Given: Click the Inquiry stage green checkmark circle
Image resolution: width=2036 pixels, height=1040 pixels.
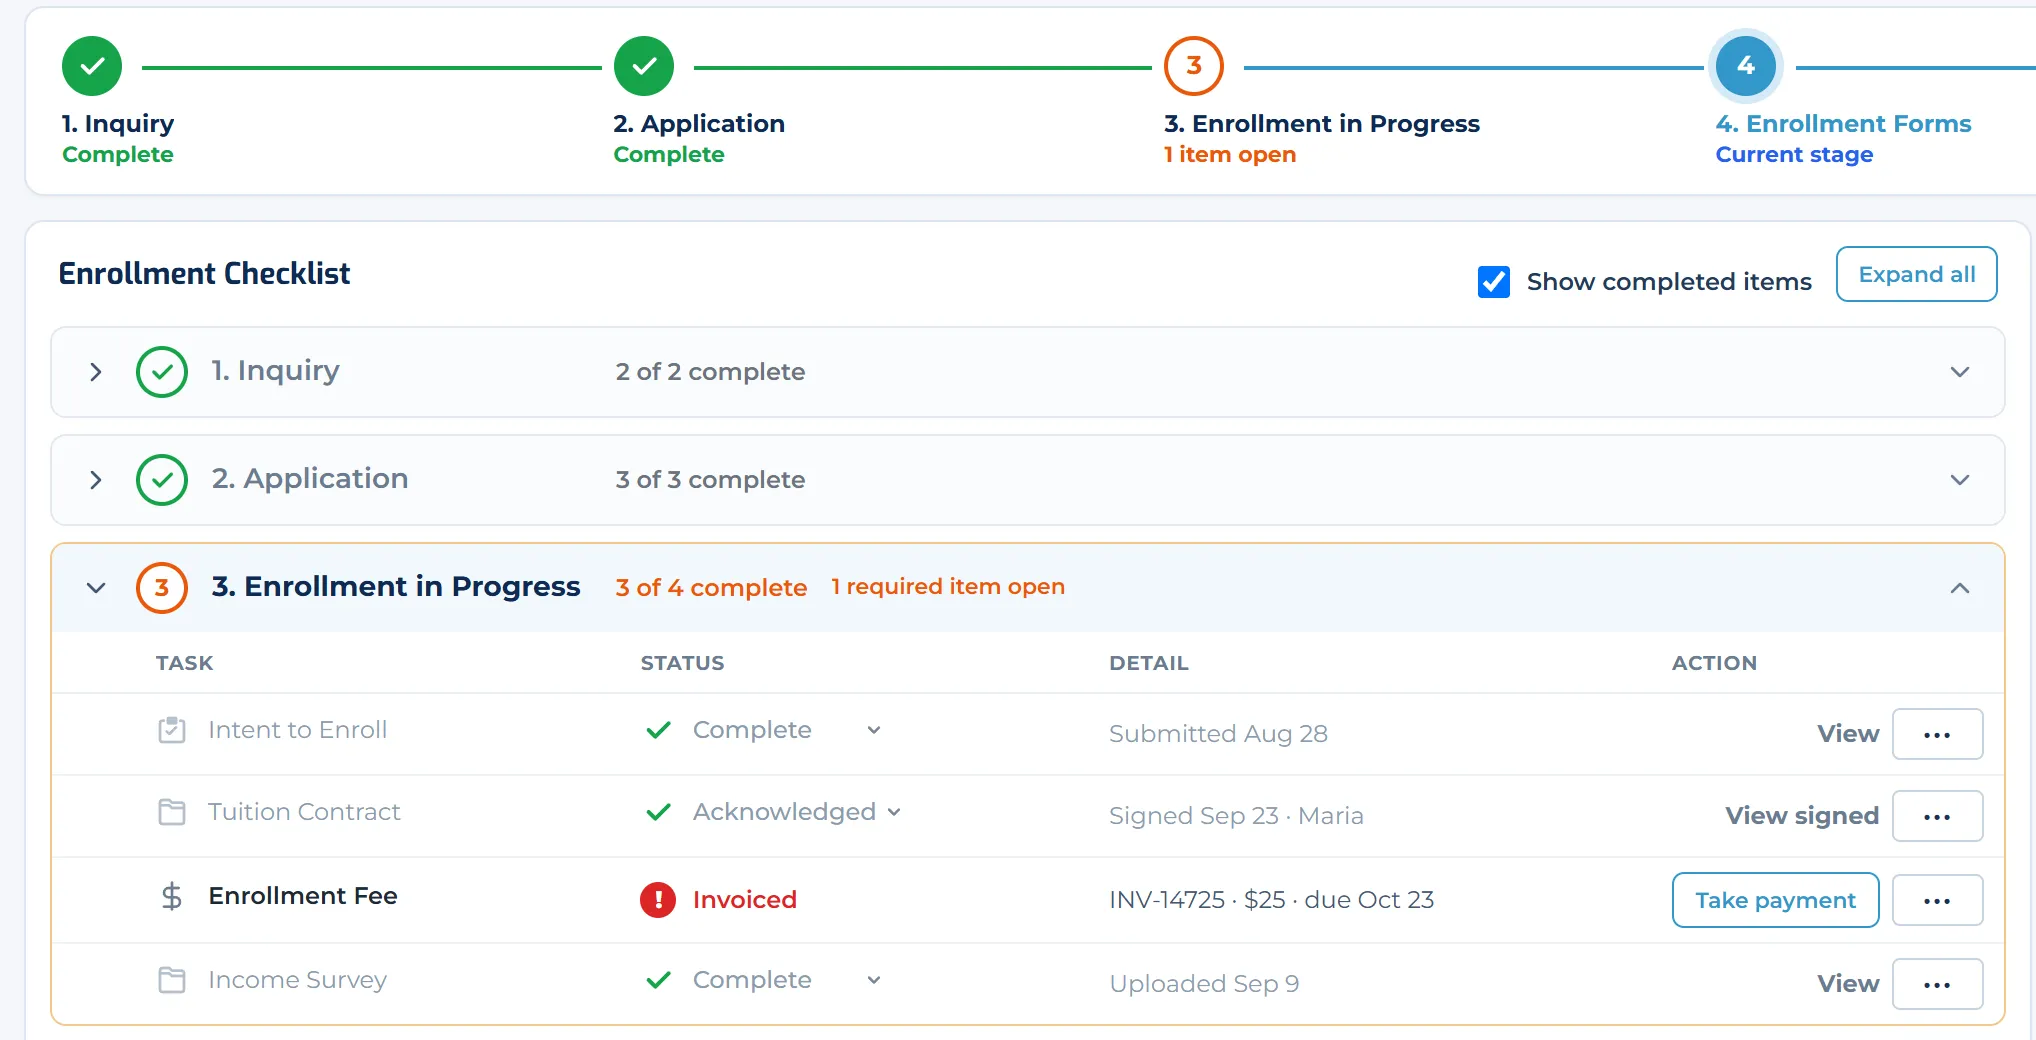Looking at the screenshot, I should point(92,66).
